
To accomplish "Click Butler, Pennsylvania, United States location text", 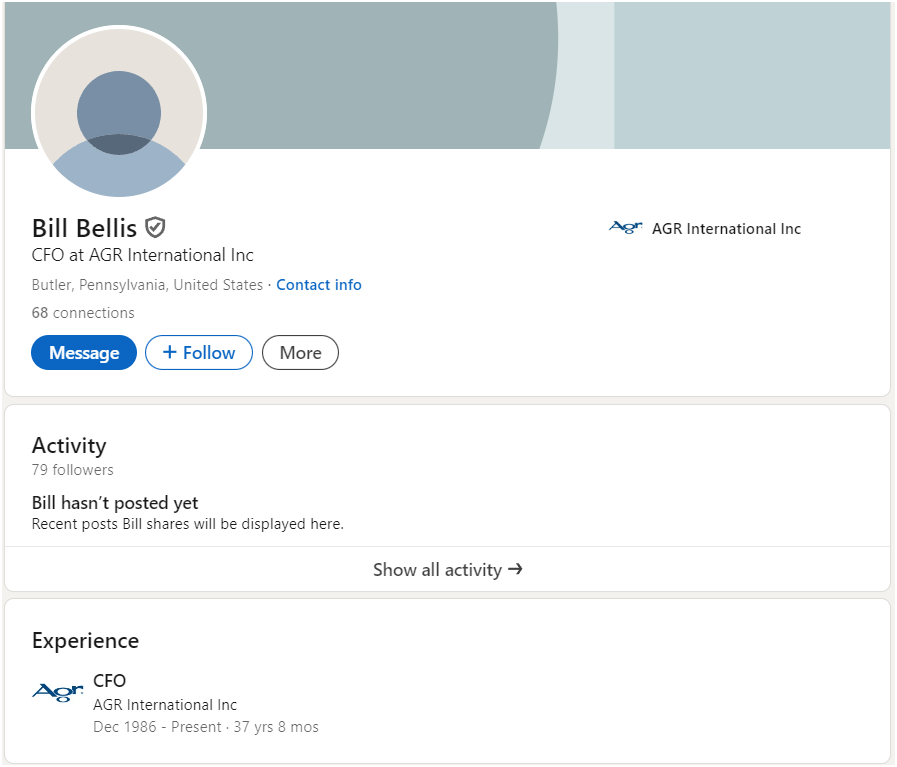I will (147, 285).
